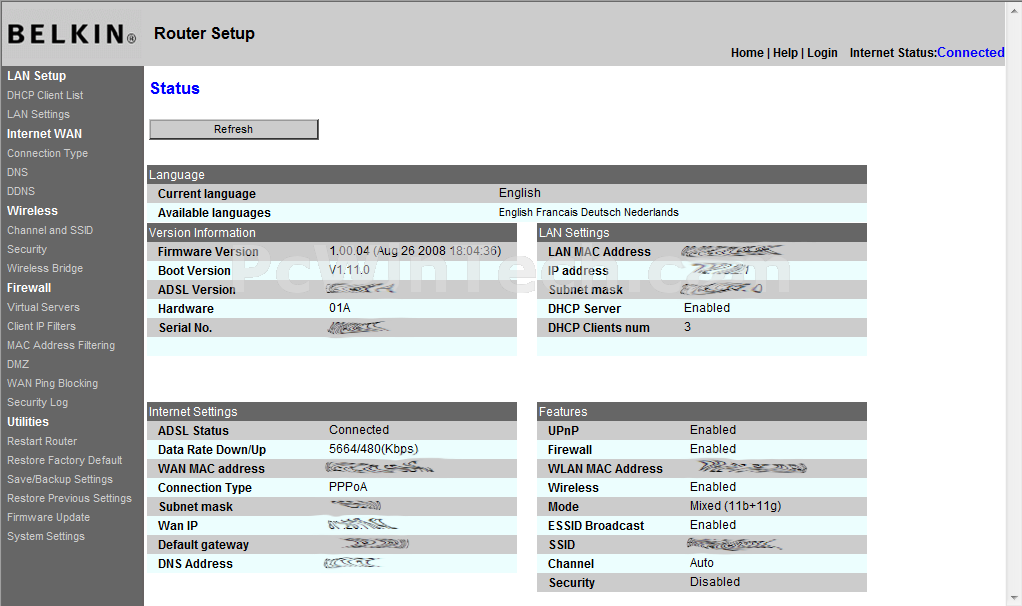
Task: Click hardware value 01A
Action: point(340,308)
